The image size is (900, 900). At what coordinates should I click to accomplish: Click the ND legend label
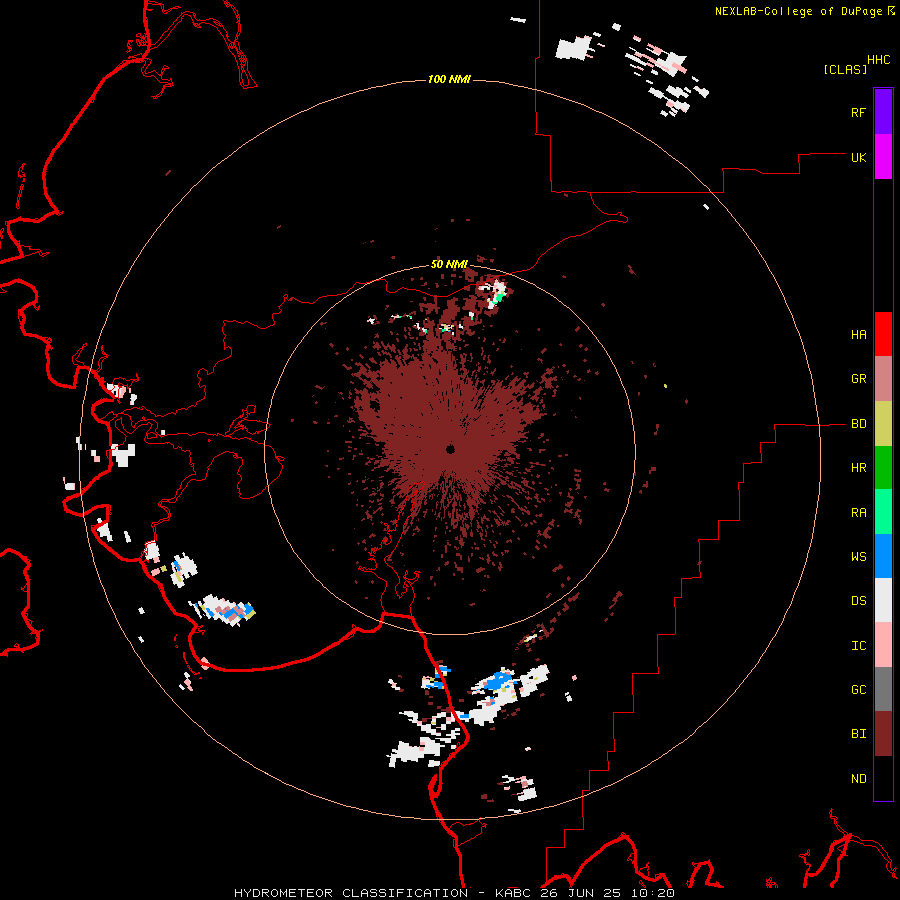[858, 779]
